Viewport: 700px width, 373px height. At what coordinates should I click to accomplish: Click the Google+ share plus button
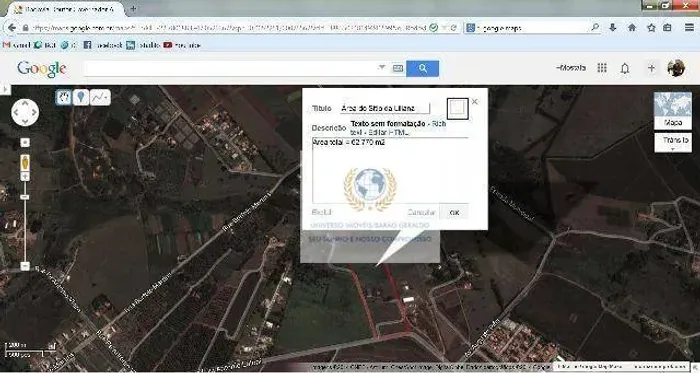[651, 68]
